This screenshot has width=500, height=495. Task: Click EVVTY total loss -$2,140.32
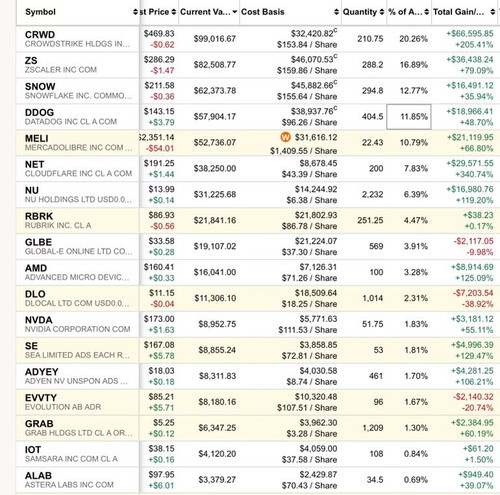pyautogui.click(x=473, y=397)
